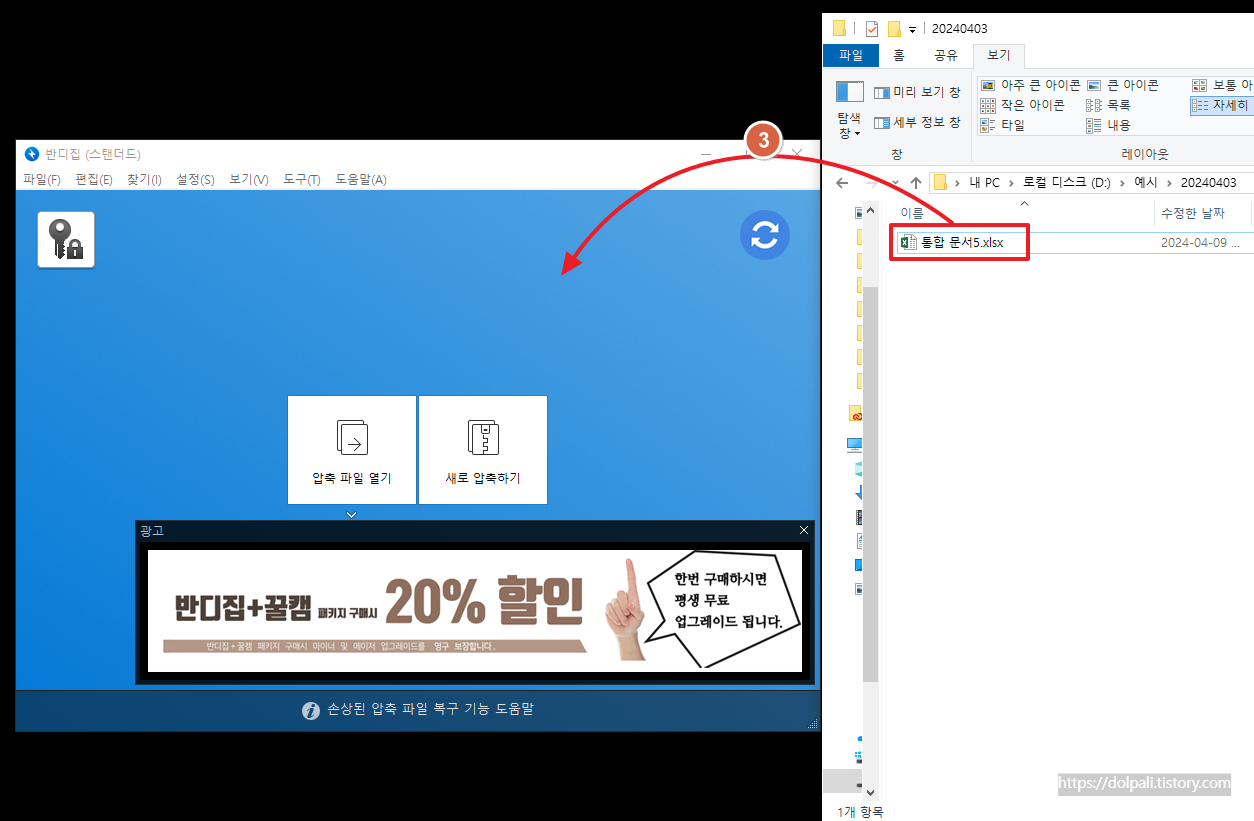1254x821 pixels.
Task: Choose 아주 큰 아이콘 layout
Action: click(1029, 86)
